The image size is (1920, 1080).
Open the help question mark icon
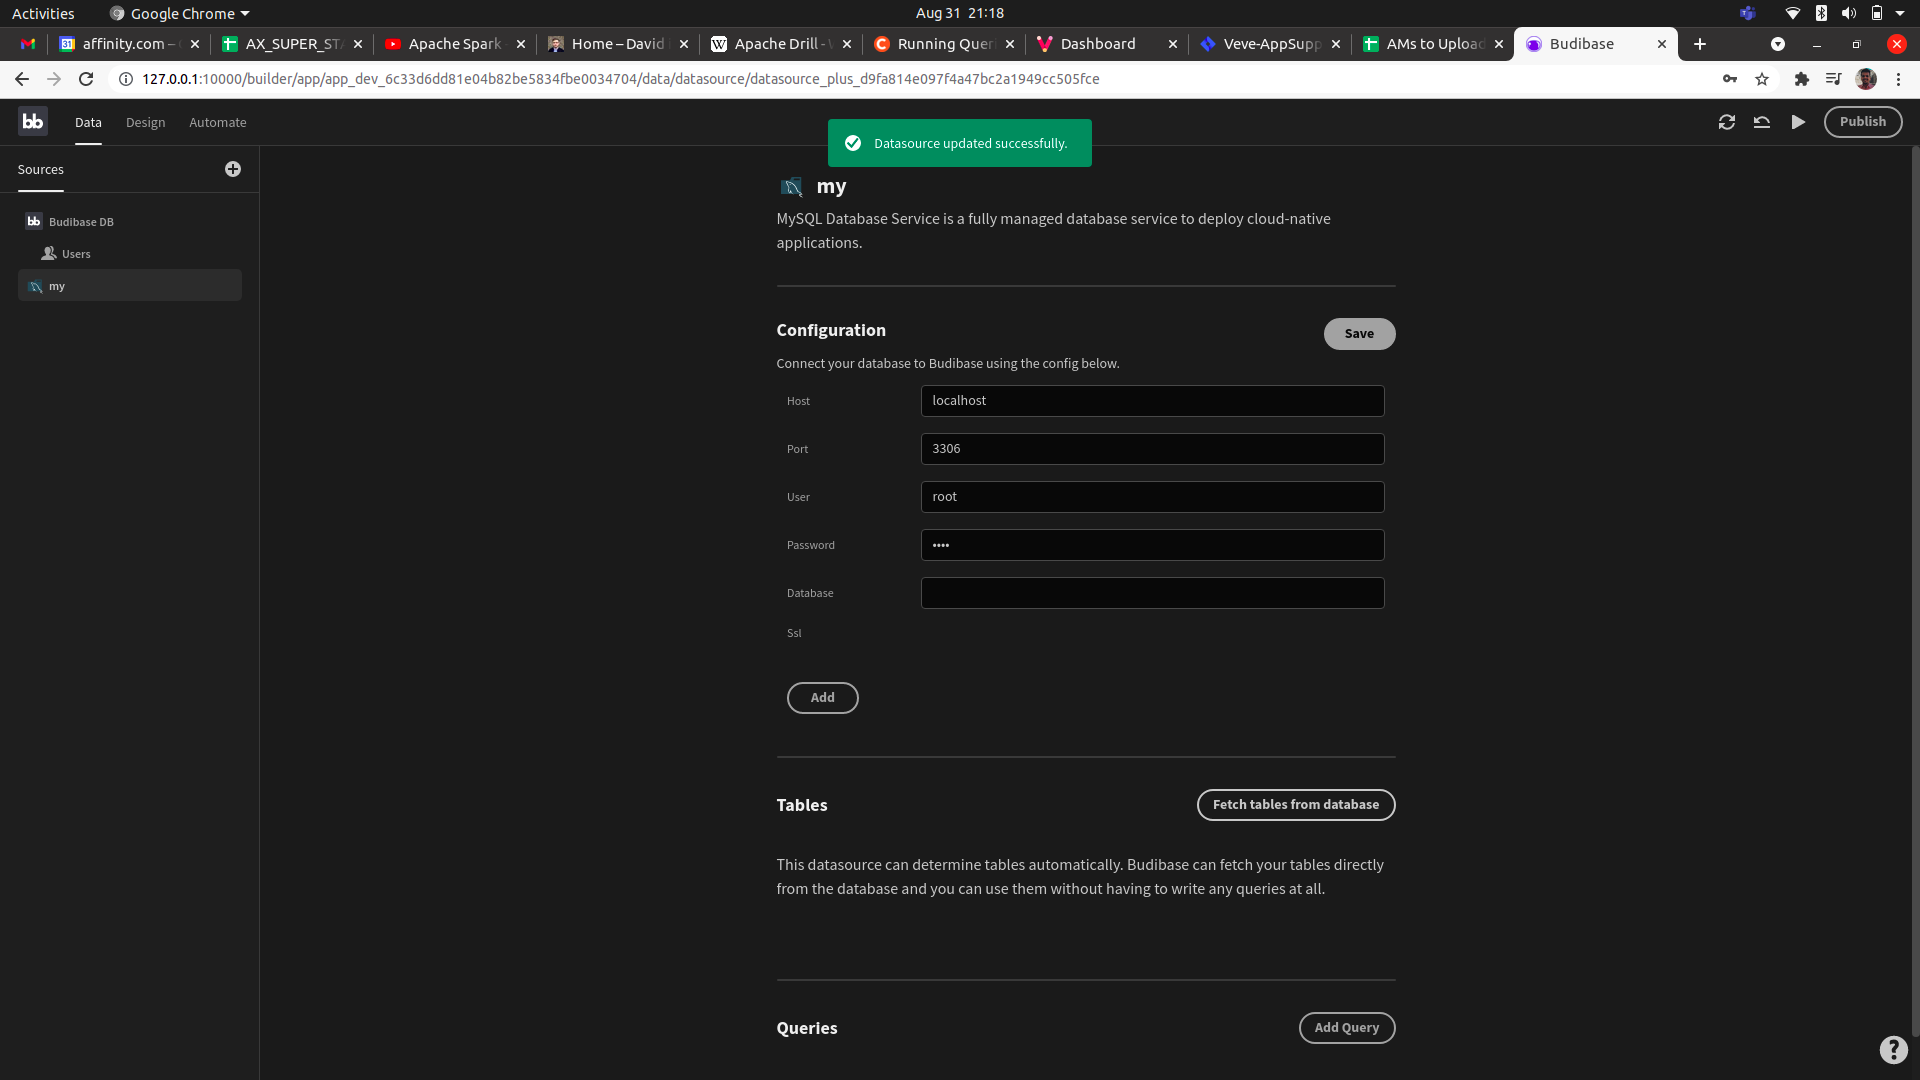click(x=1893, y=1049)
